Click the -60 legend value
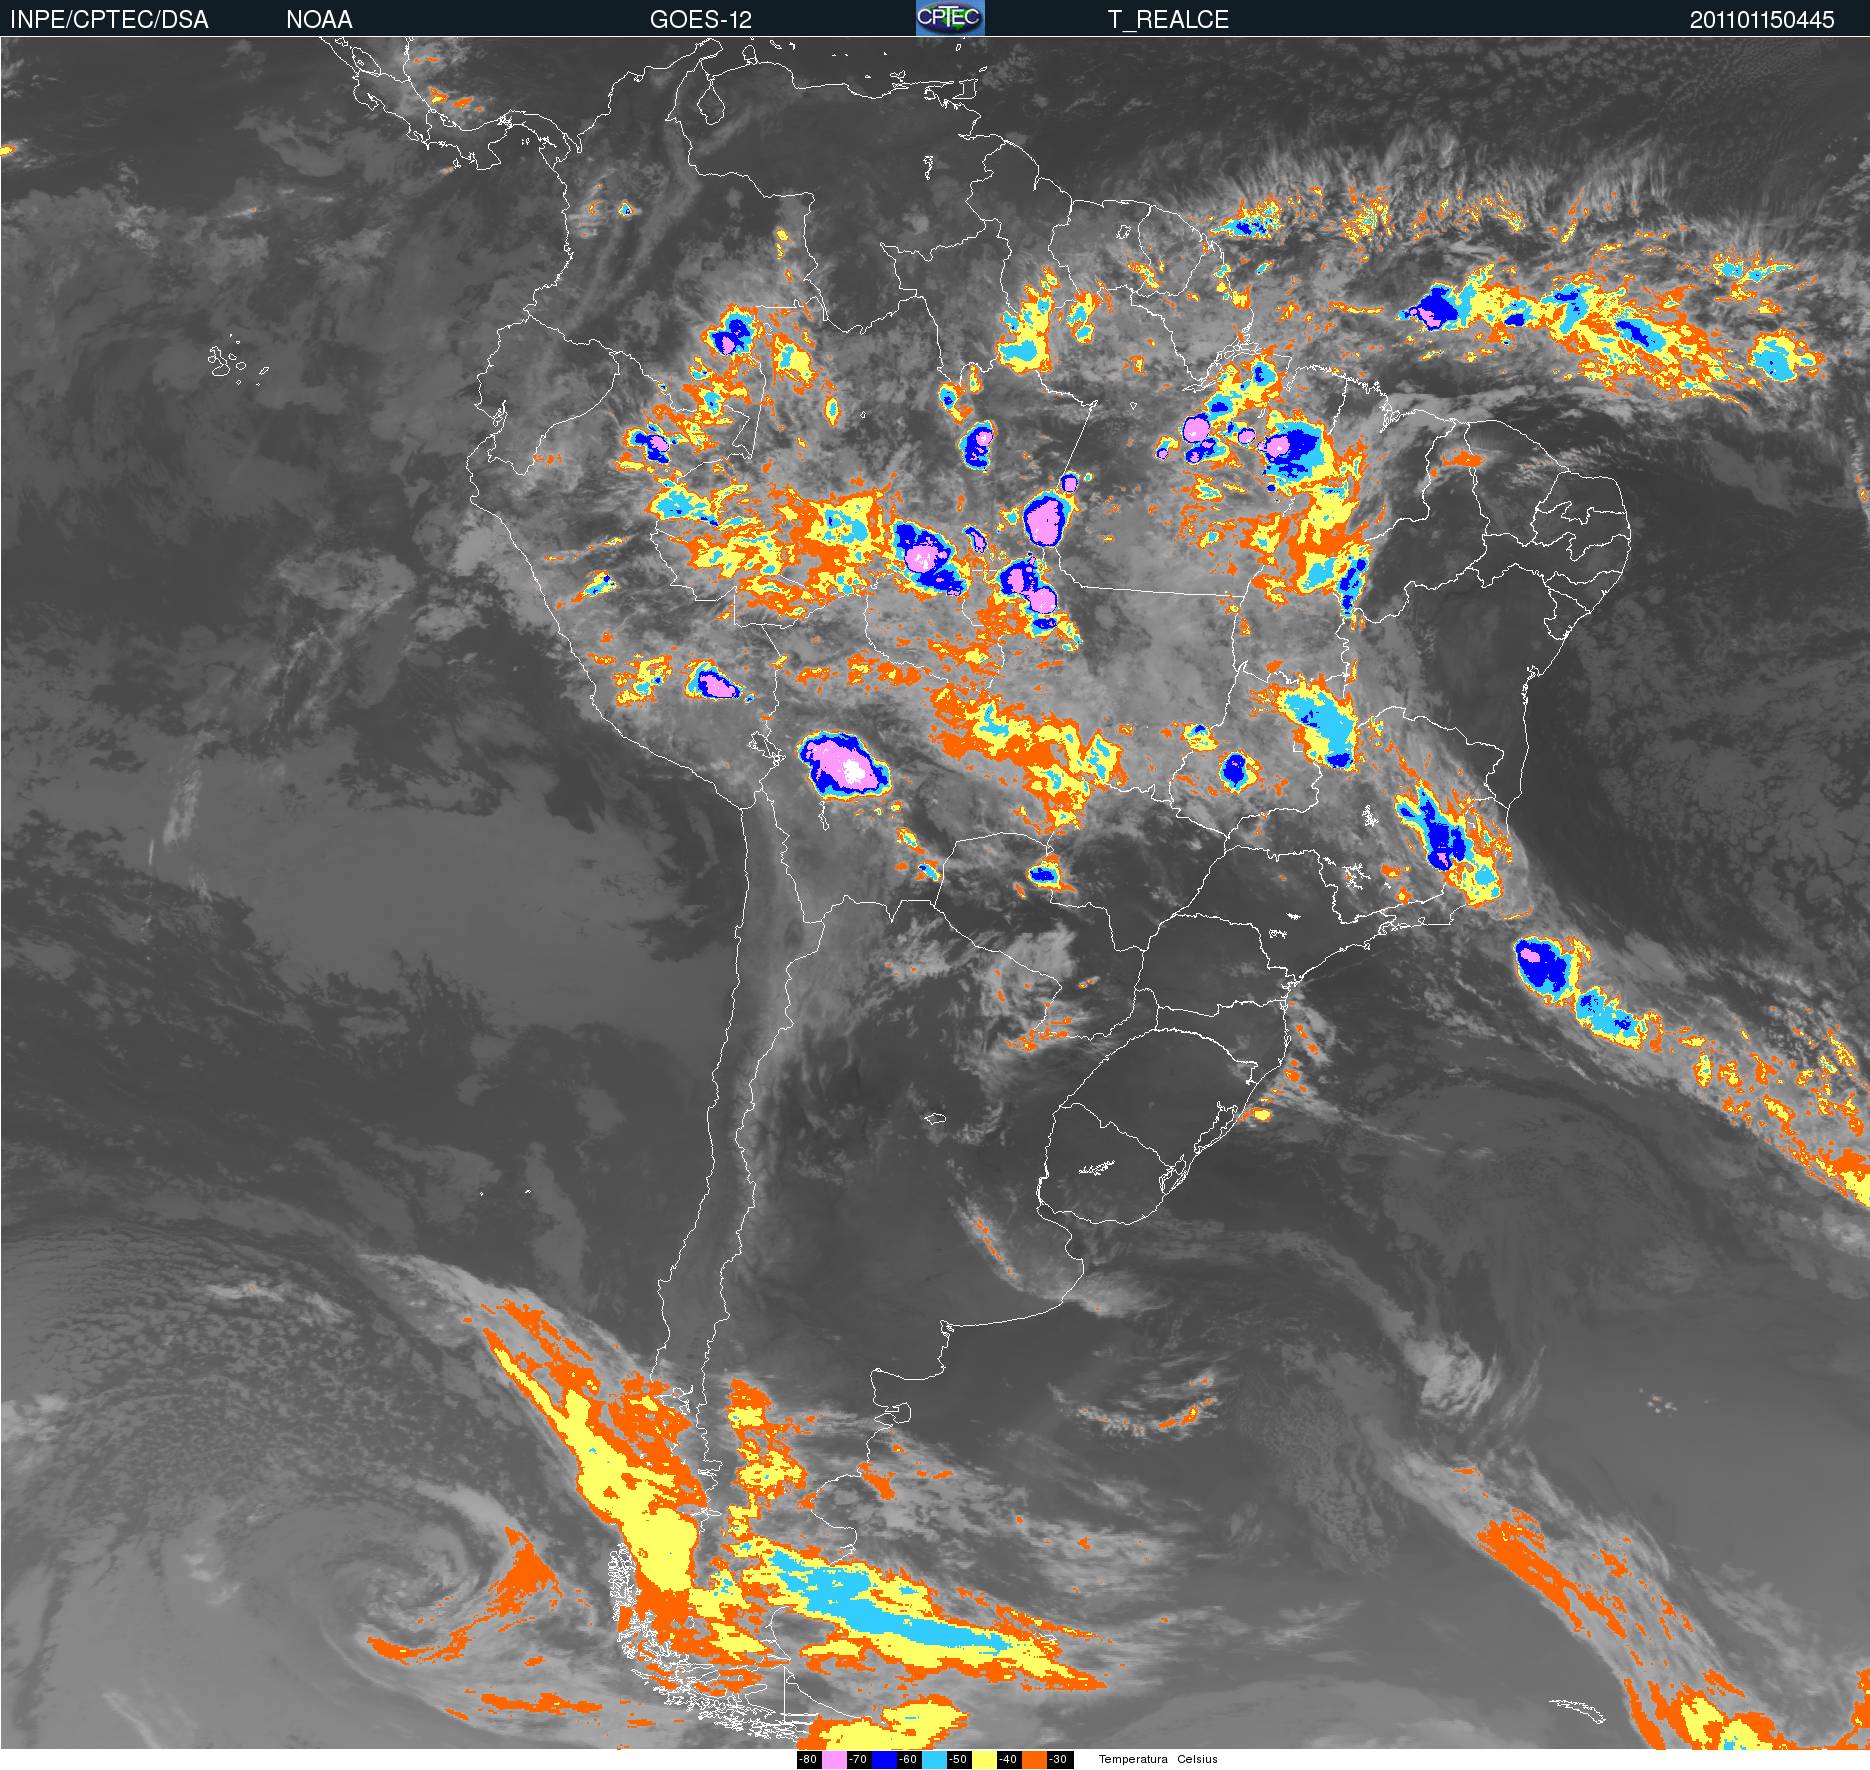Image resolution: width=1870 pixels, height=1770 pixels. [x=908, y=1759]
